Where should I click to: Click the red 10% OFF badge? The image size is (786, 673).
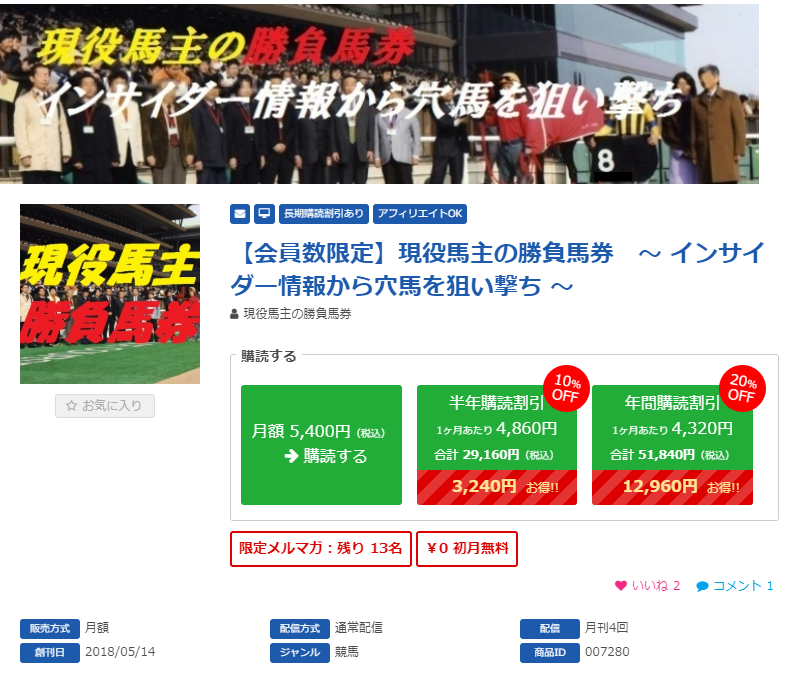566,388
